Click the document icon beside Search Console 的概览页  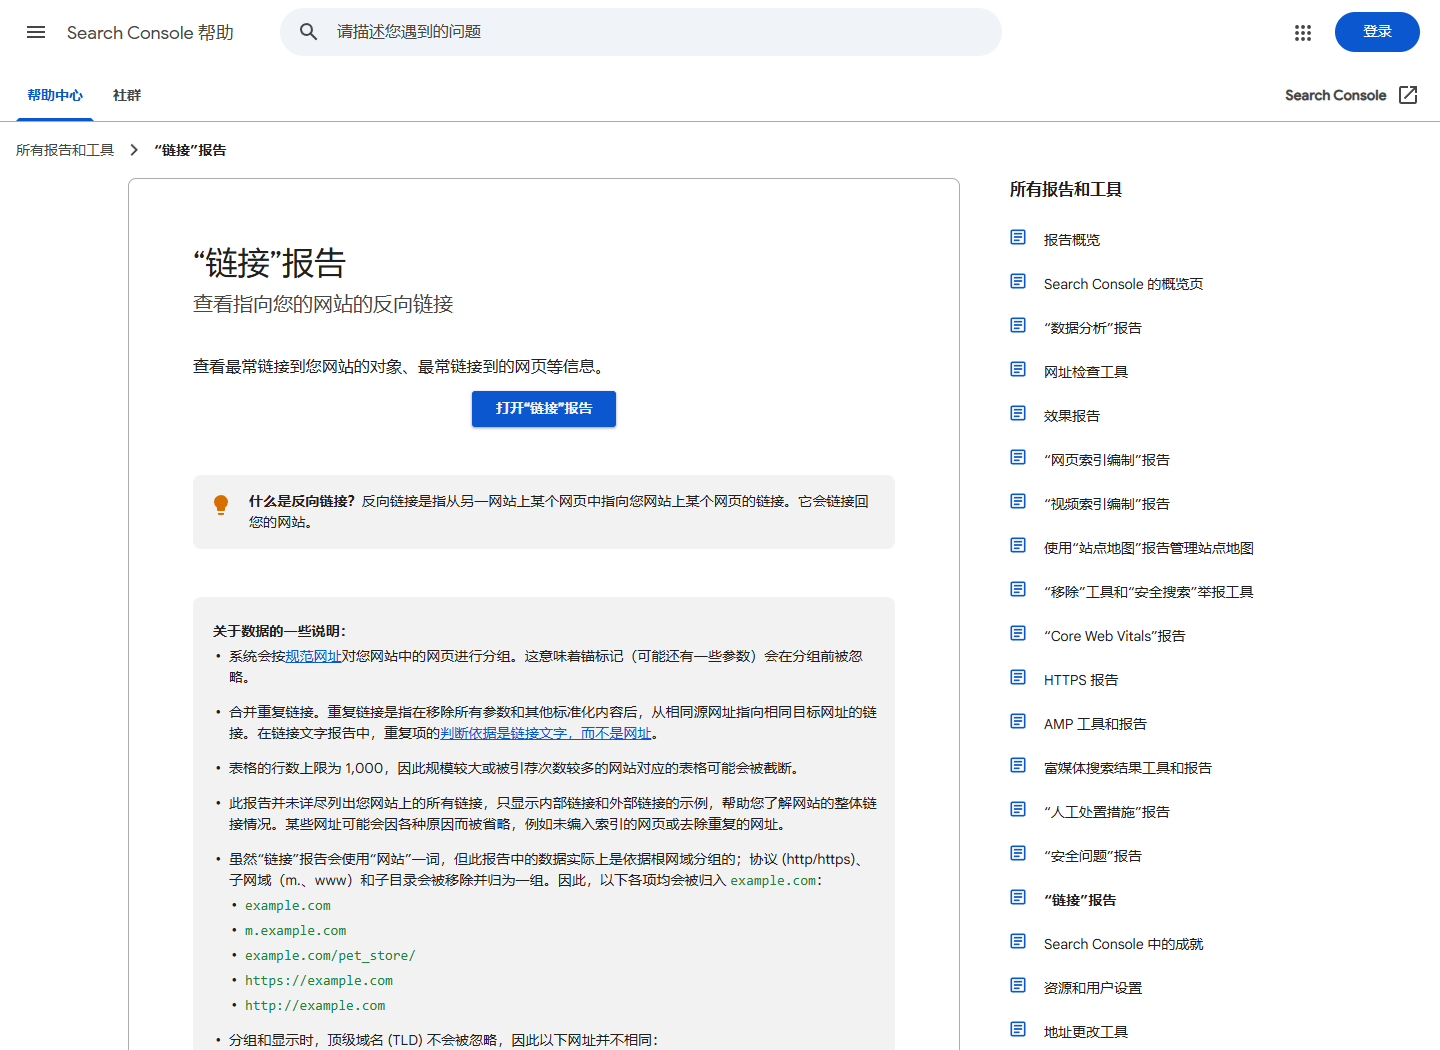1018,281
